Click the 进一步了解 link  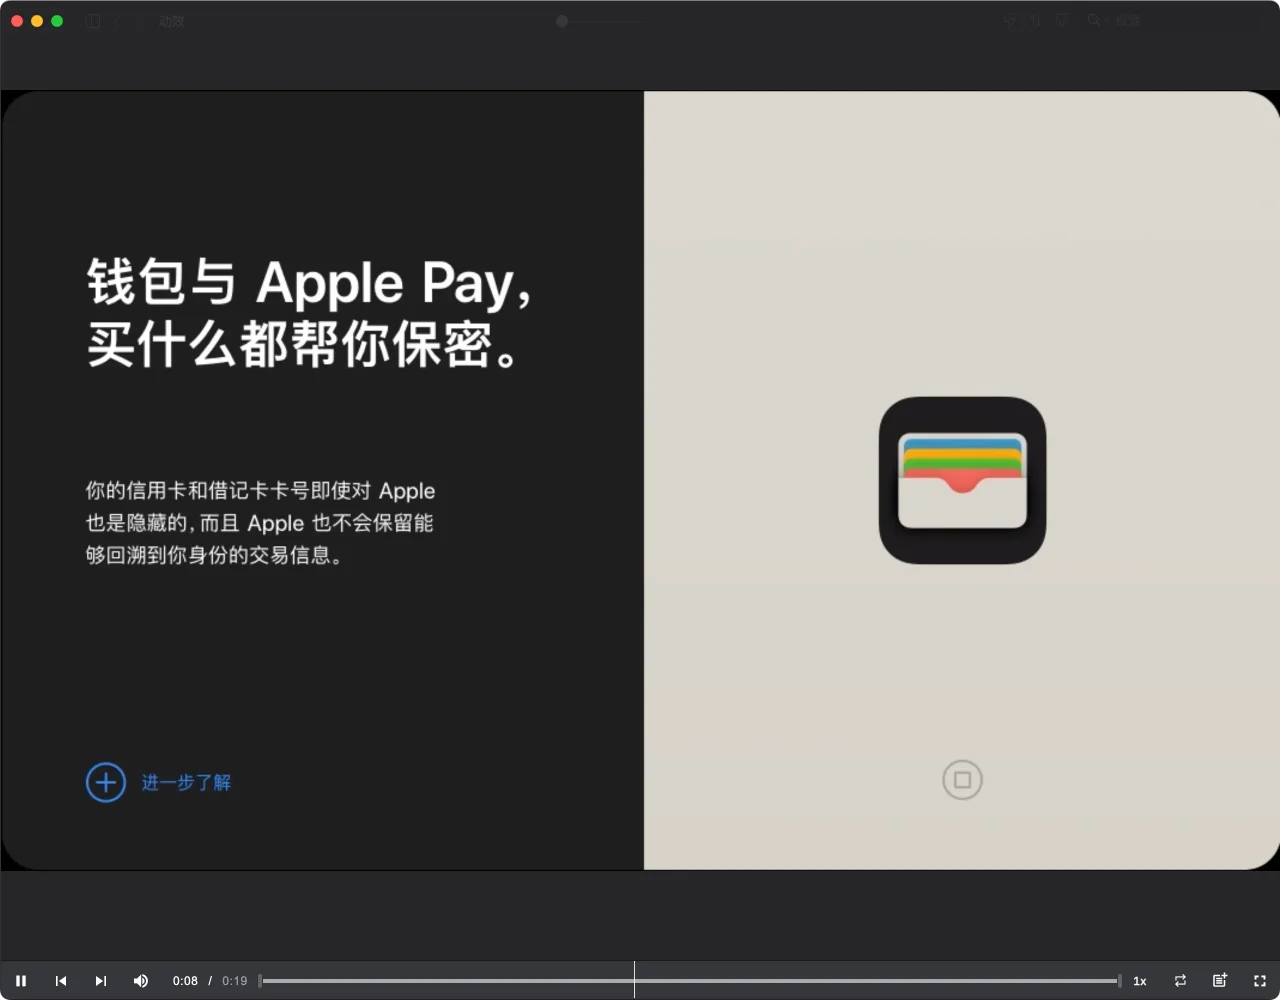pyautogui.click(x=186, y=783)
